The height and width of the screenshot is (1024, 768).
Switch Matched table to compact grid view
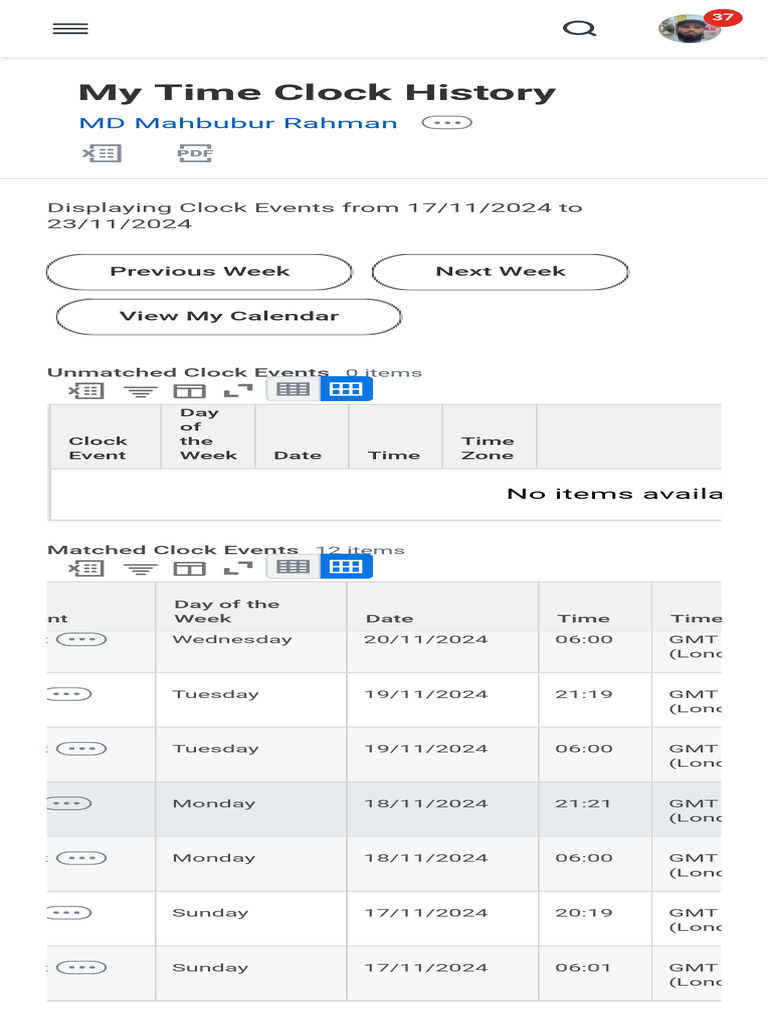pos(293,566)
